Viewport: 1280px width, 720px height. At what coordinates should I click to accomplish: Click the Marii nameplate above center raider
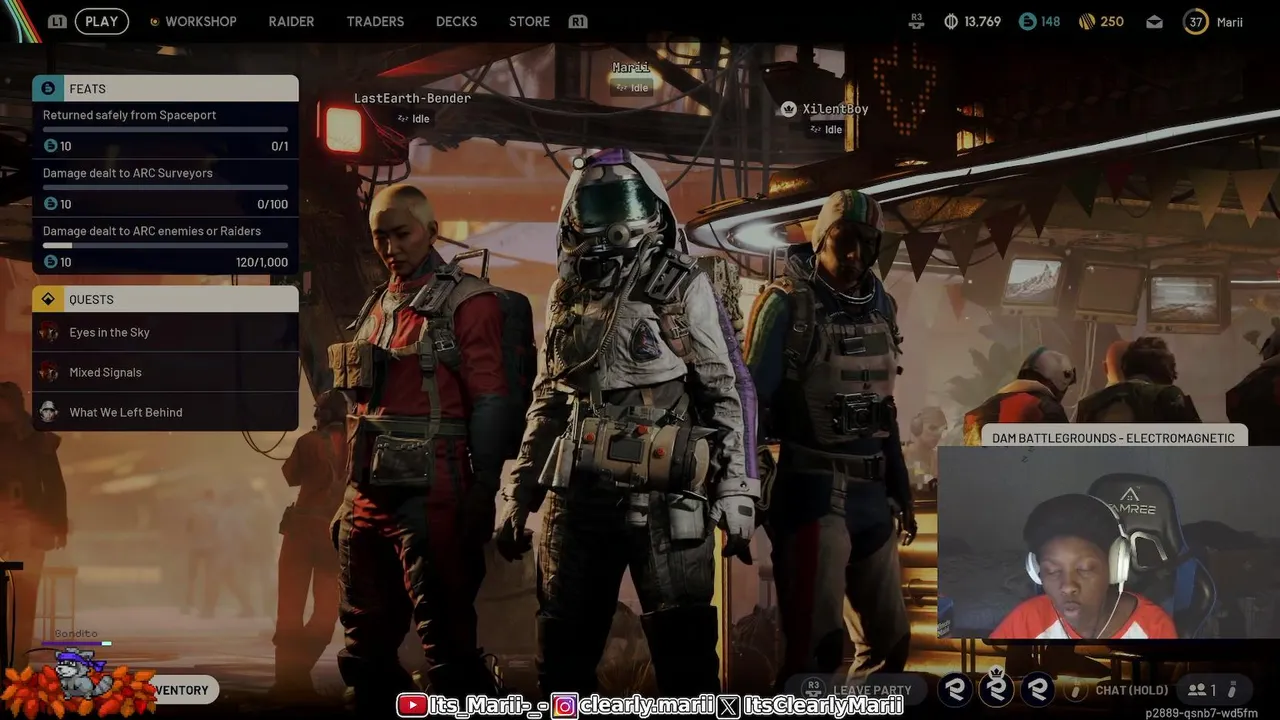click(x=631, y=67)
